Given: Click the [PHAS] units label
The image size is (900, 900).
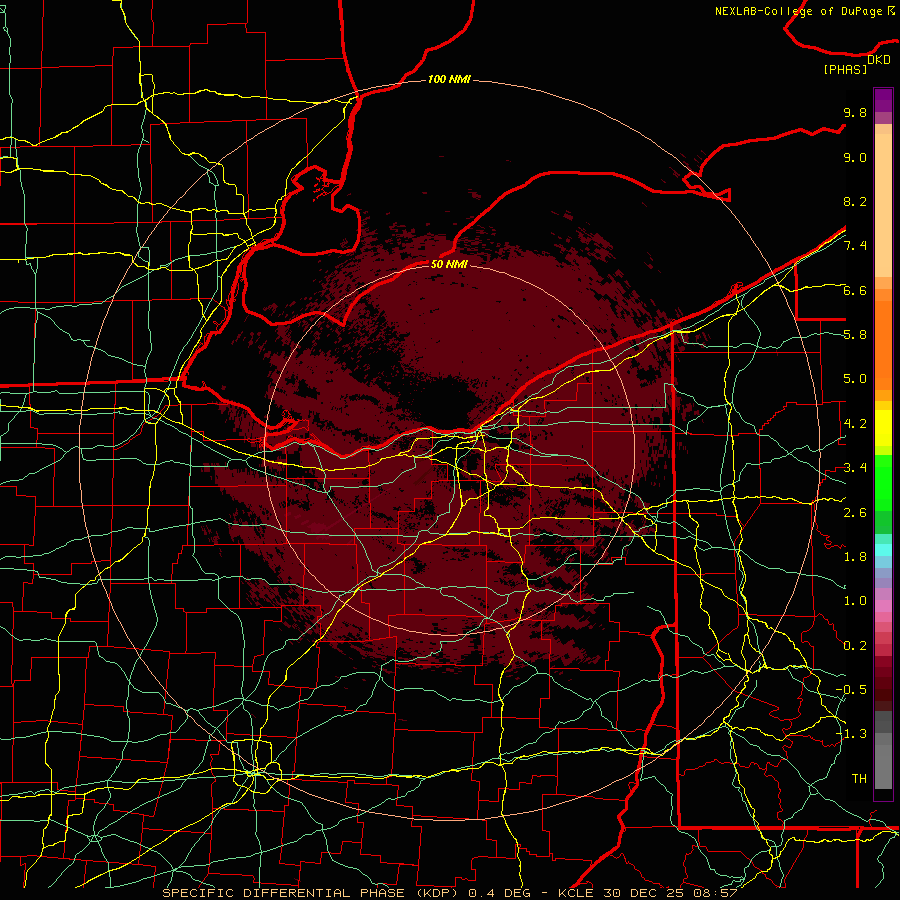Looking at the screenshot, I should pyautogui.click(x=845, y=70).
